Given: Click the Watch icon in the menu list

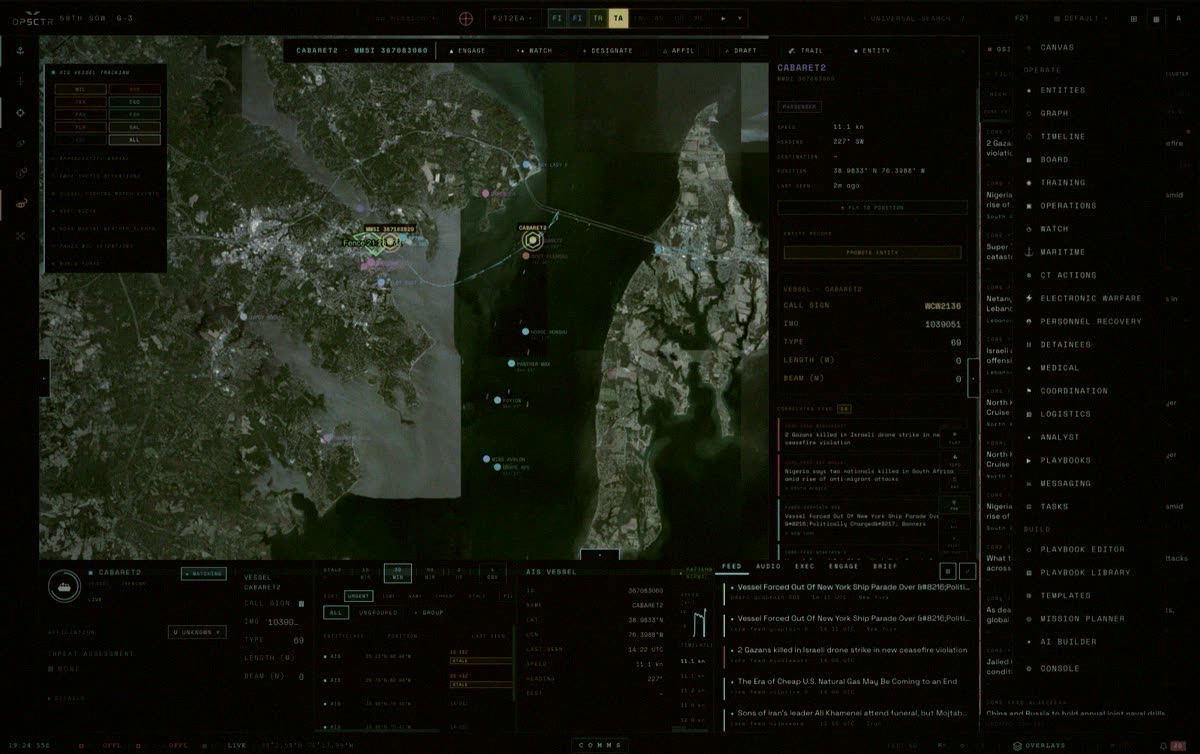Looking at the screenshot, I should (x=1029, y=229).
